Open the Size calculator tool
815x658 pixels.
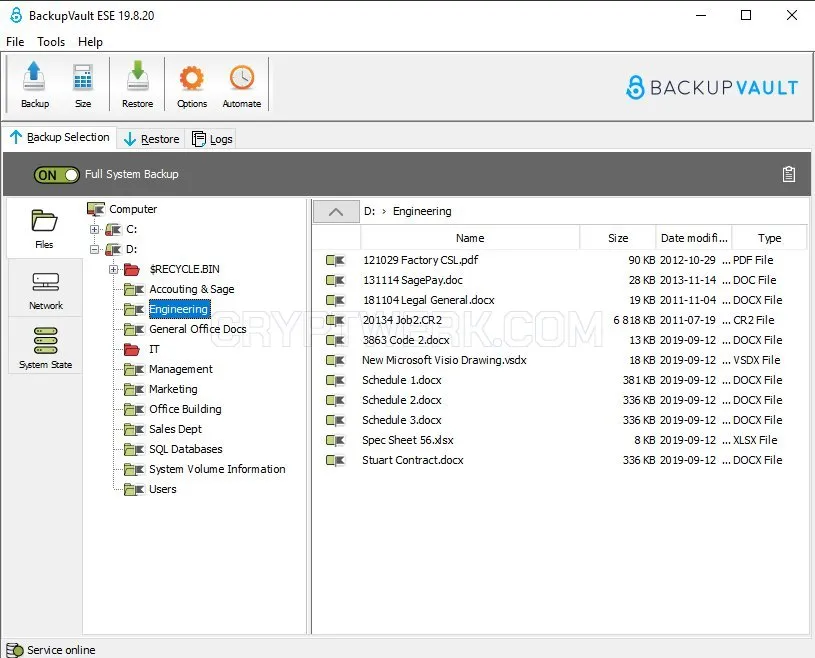coord(83,84)
